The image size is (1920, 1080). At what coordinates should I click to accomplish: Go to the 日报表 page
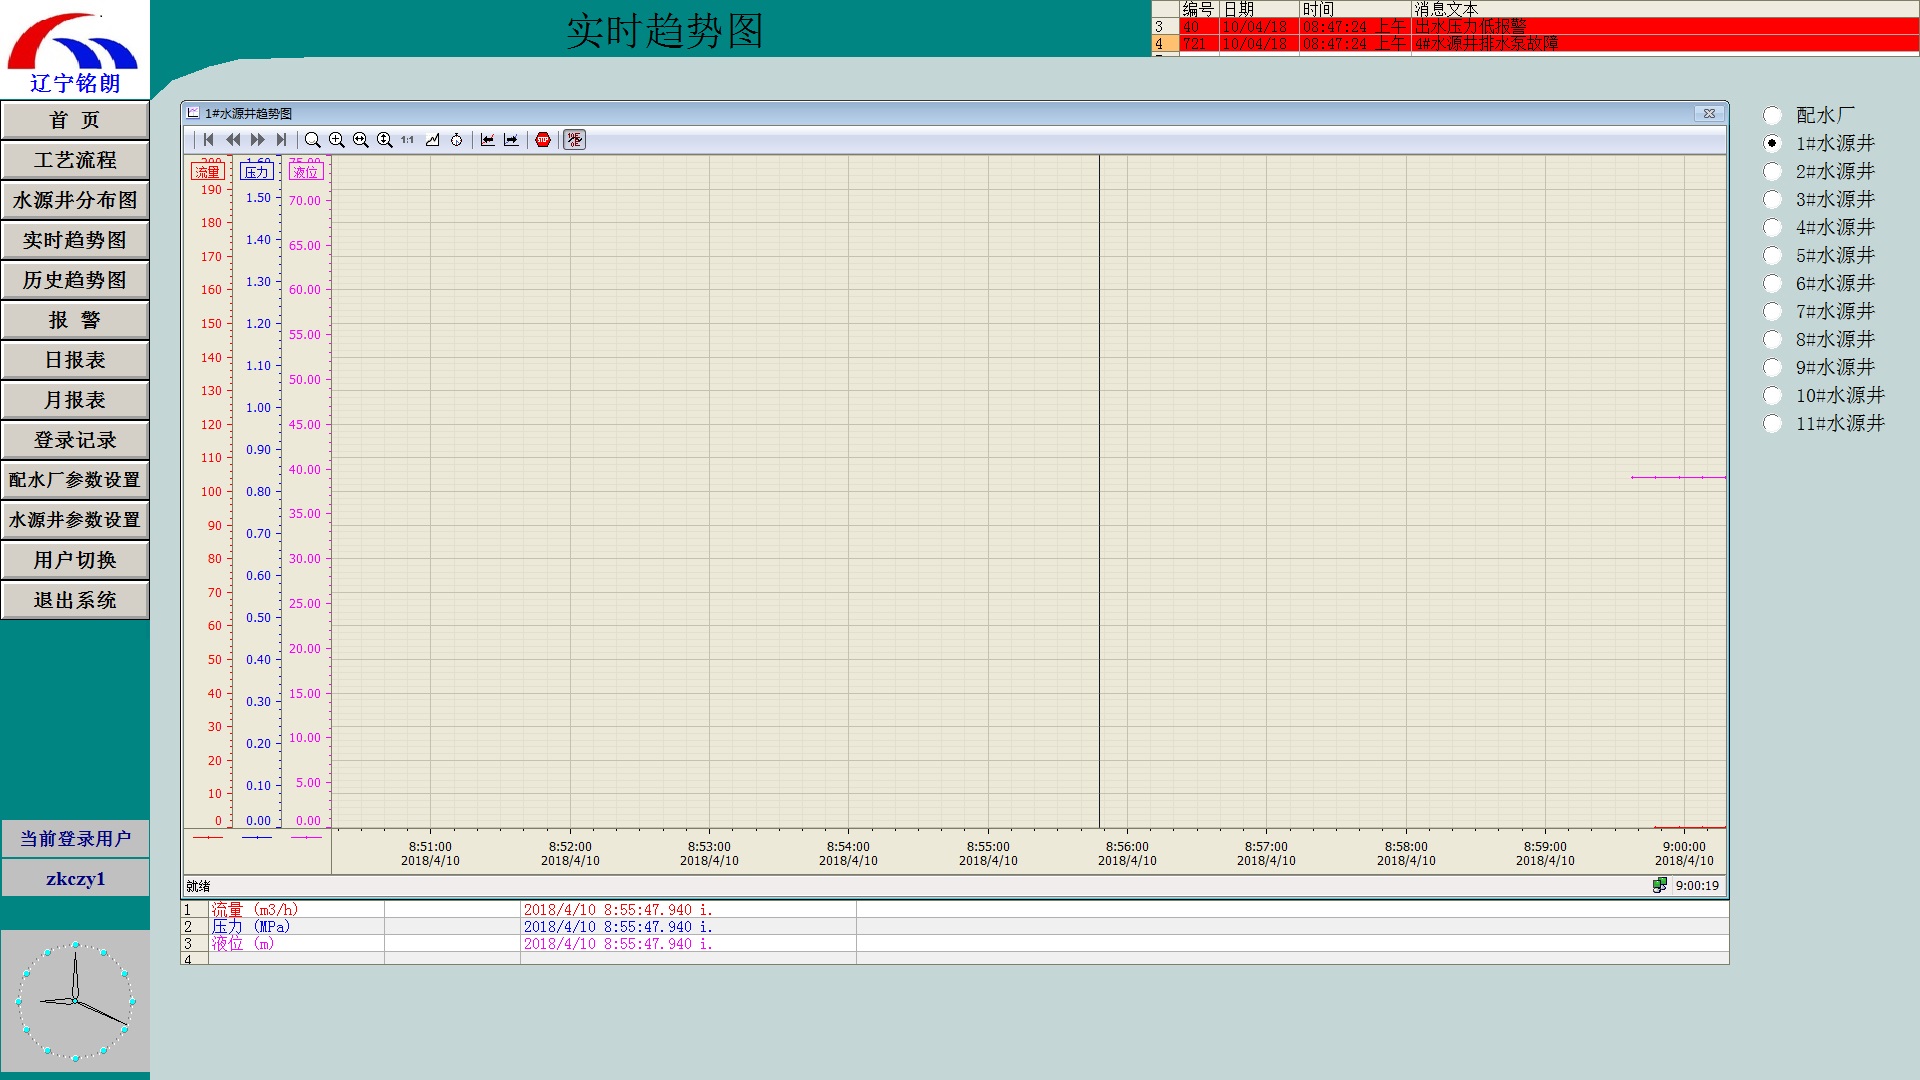pos(75,360)
